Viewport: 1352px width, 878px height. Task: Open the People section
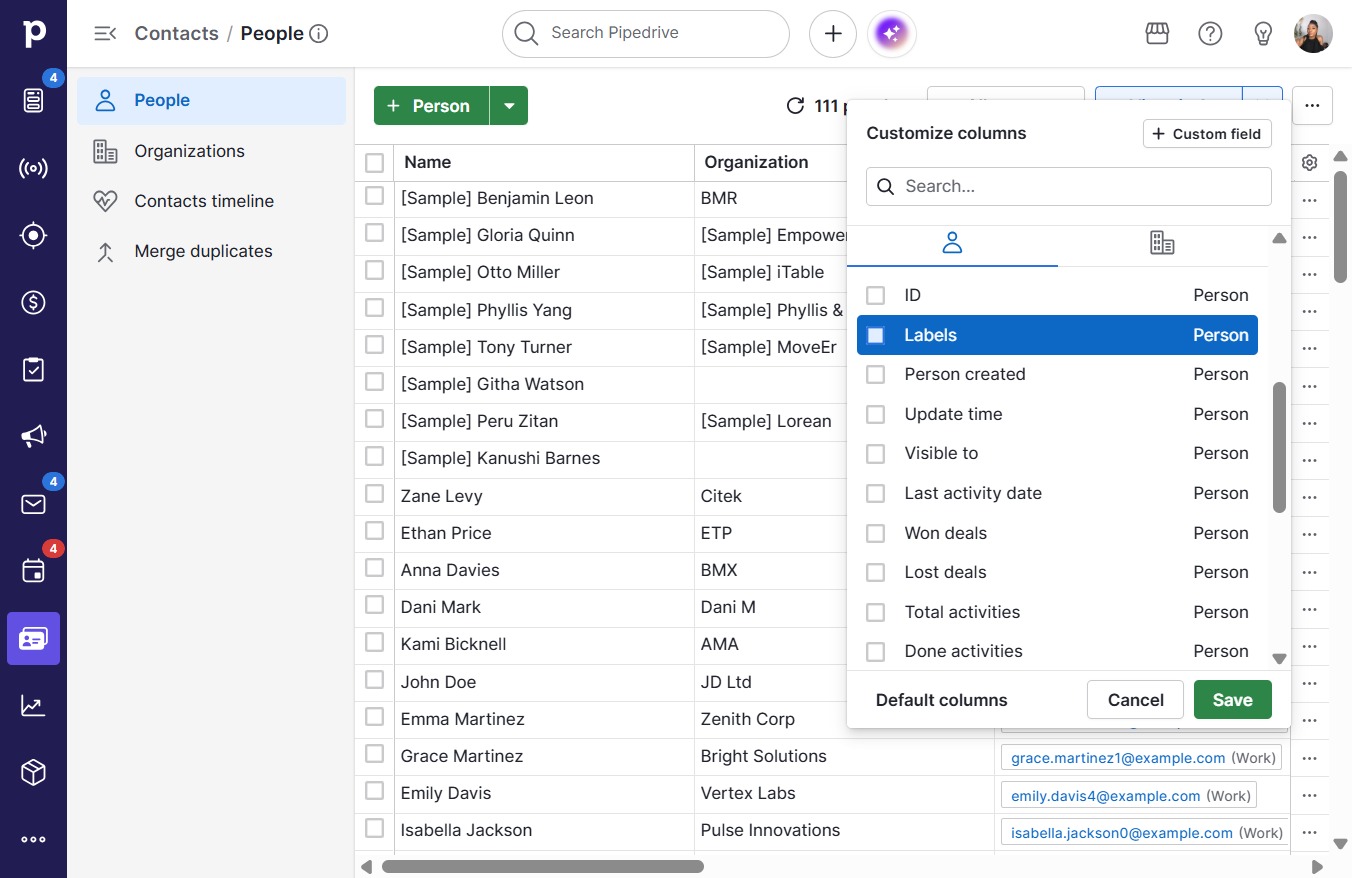[x=211, y=100]
